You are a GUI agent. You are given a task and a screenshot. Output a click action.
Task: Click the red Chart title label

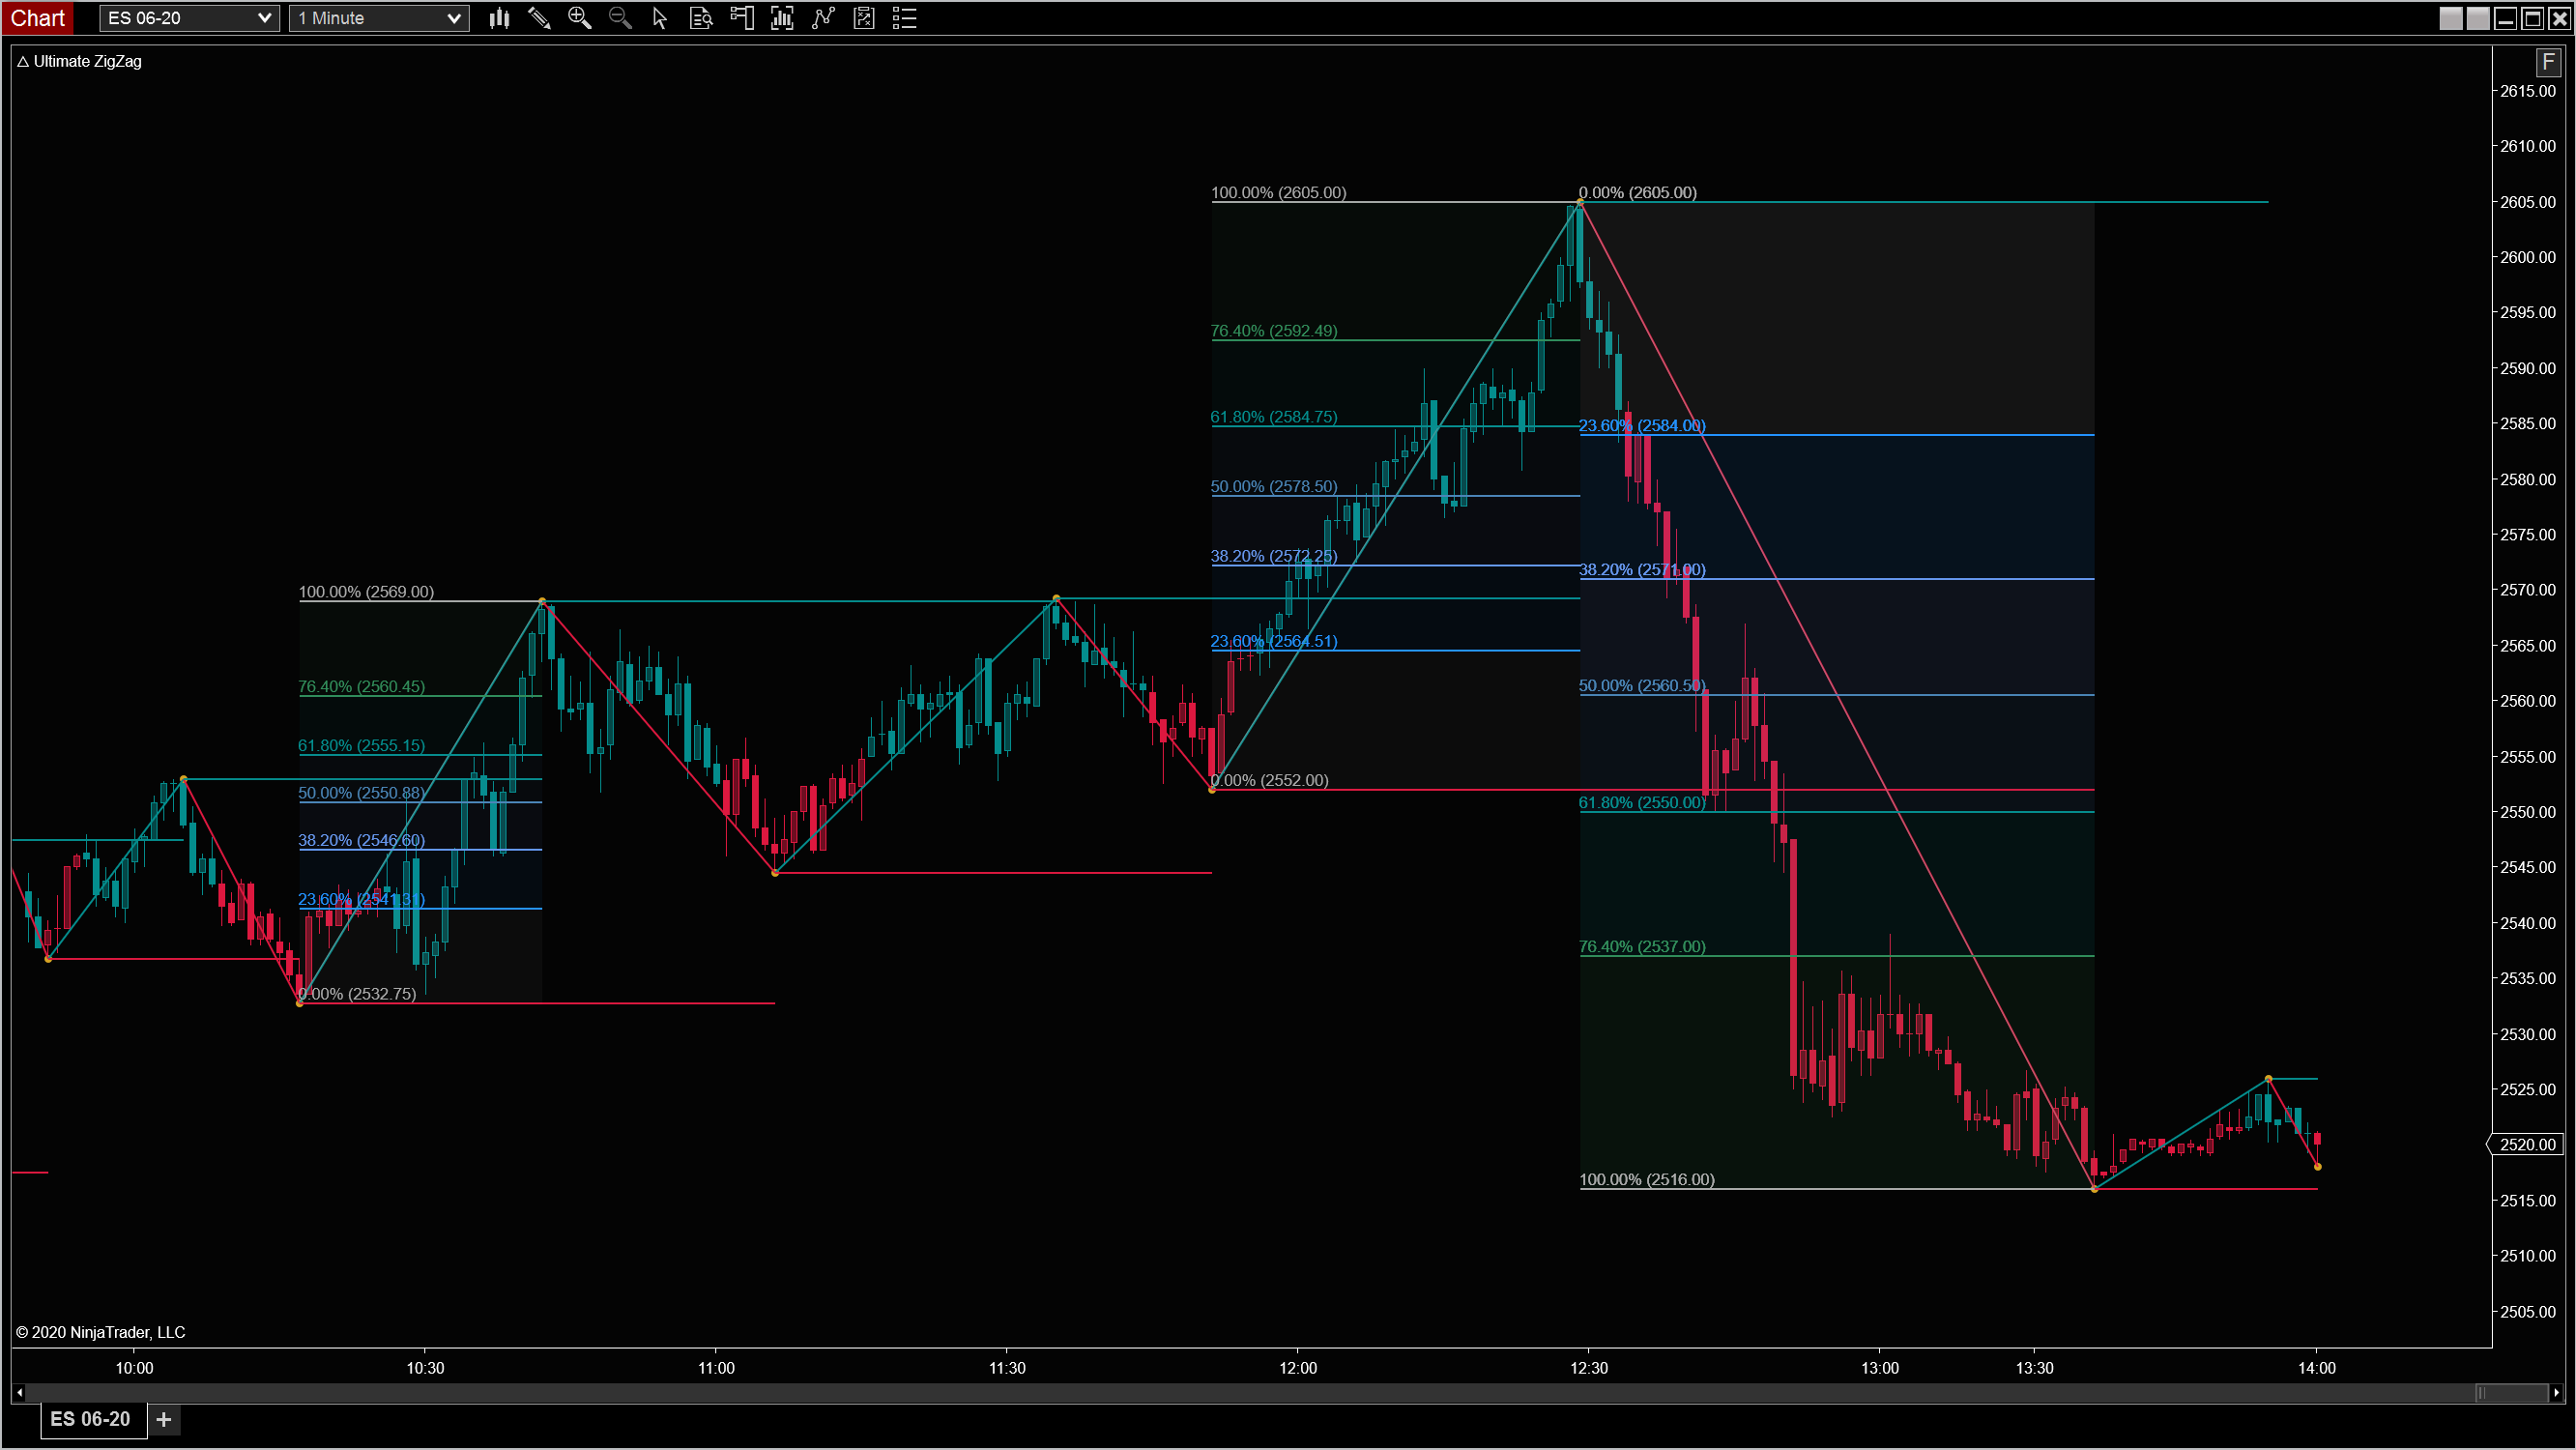click(x=37, y=18)
